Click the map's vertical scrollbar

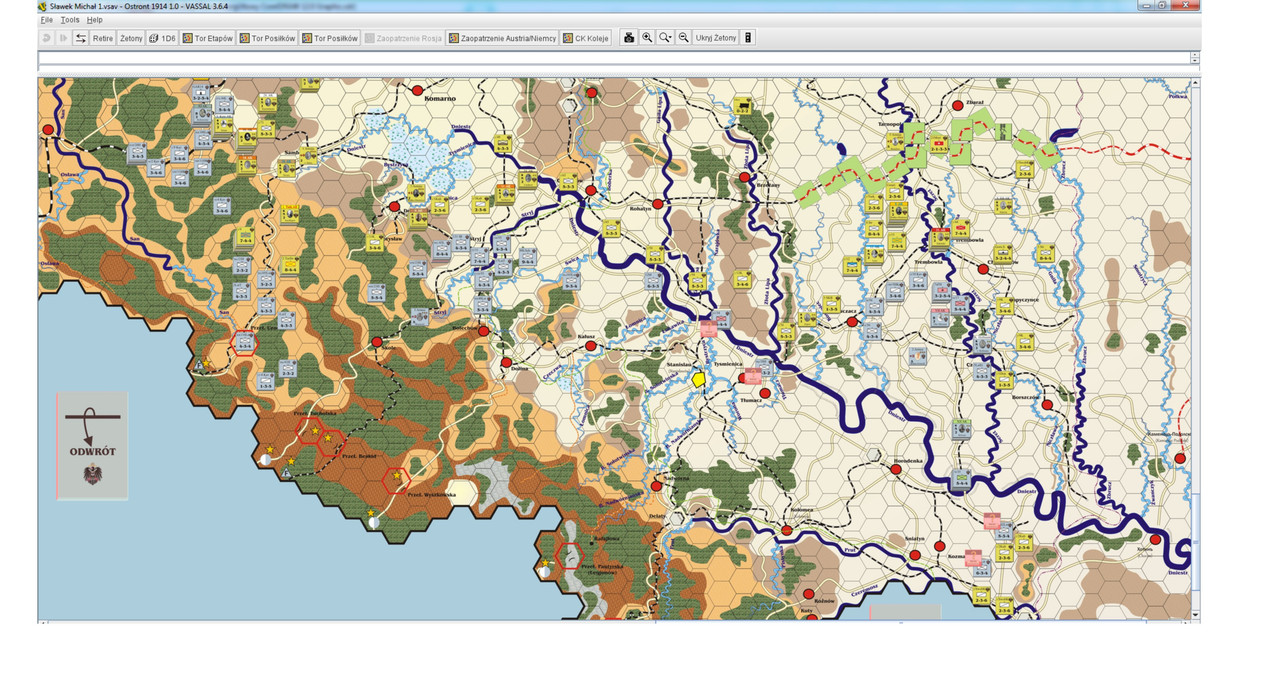point(1195,347)
